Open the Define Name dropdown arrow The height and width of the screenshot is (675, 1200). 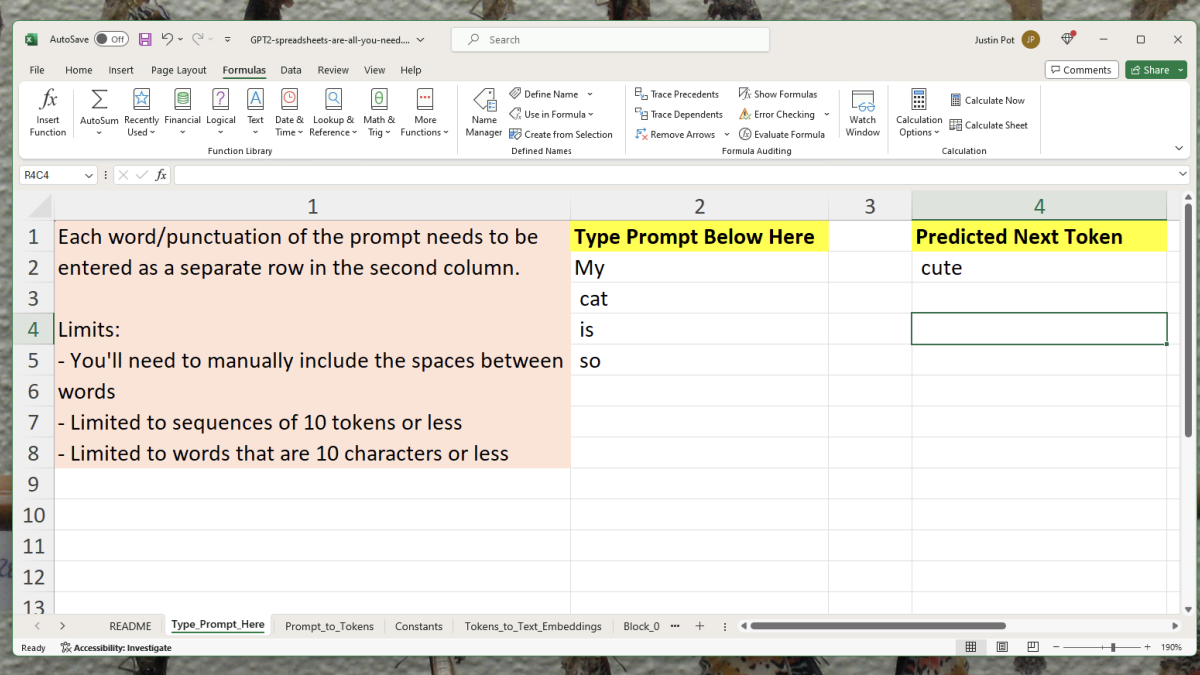point(590,94)
